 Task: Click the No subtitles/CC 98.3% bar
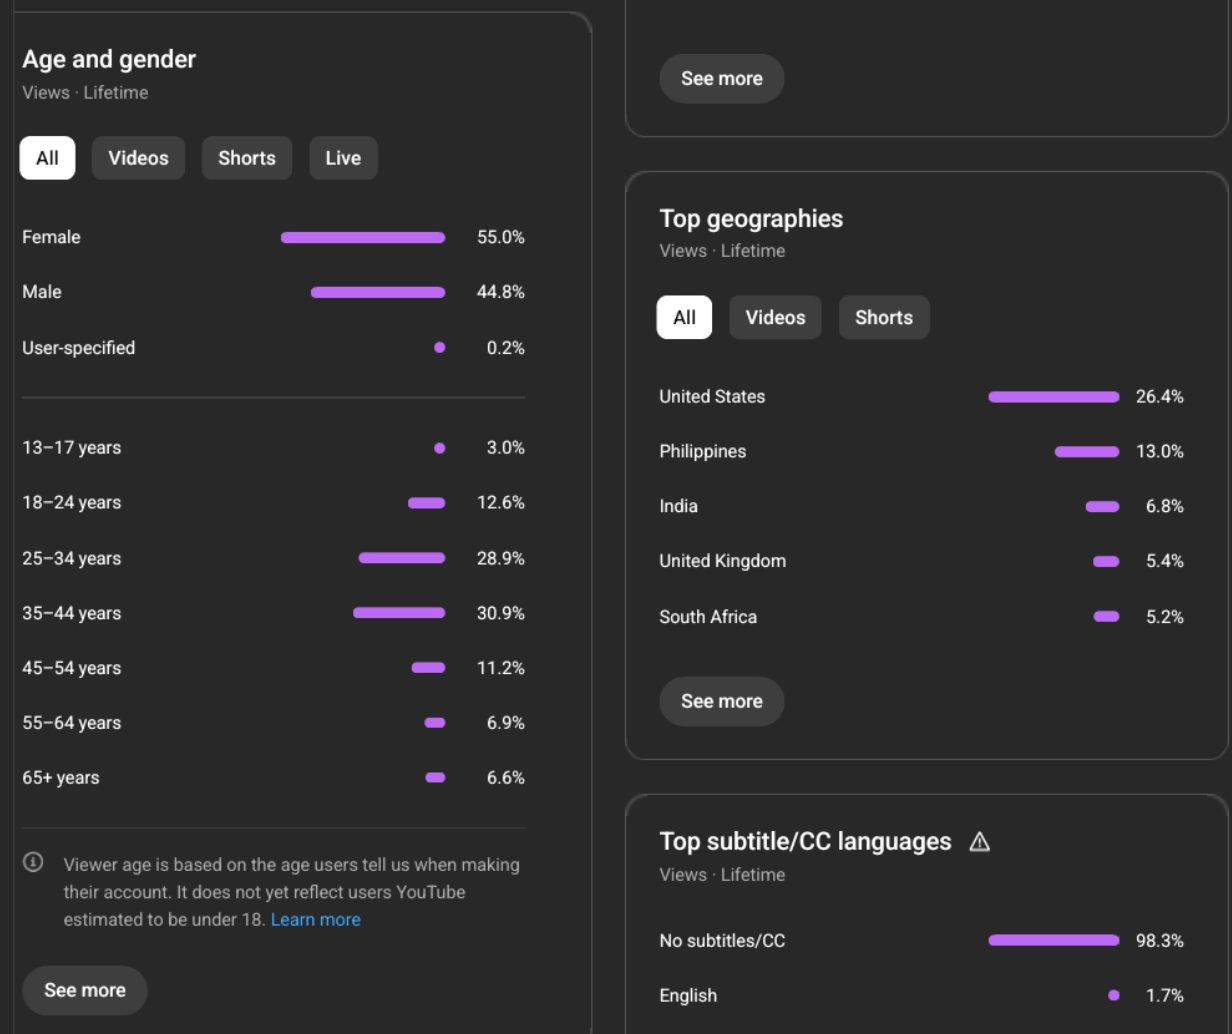1053,940
